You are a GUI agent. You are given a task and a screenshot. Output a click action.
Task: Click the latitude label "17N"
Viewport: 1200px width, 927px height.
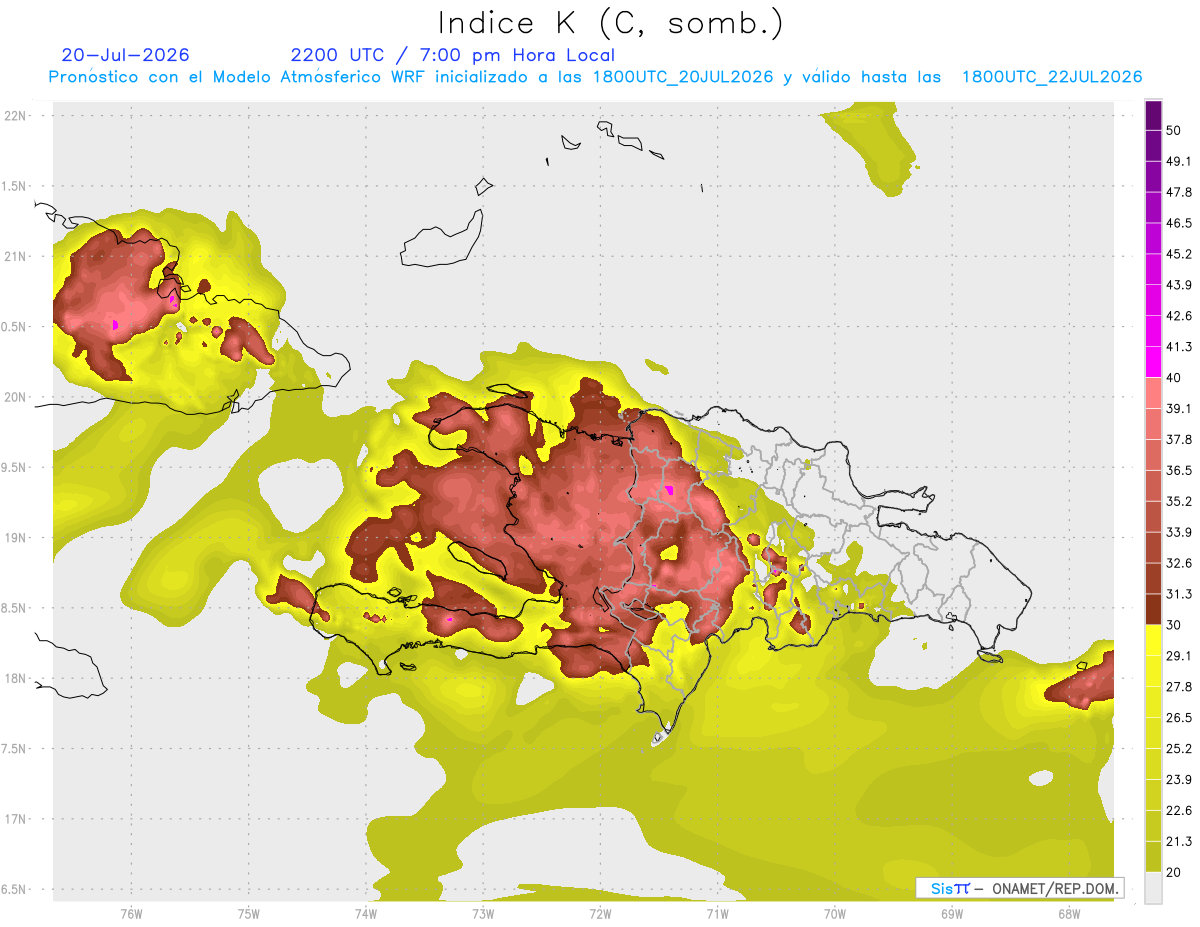(x=17, y=819)
